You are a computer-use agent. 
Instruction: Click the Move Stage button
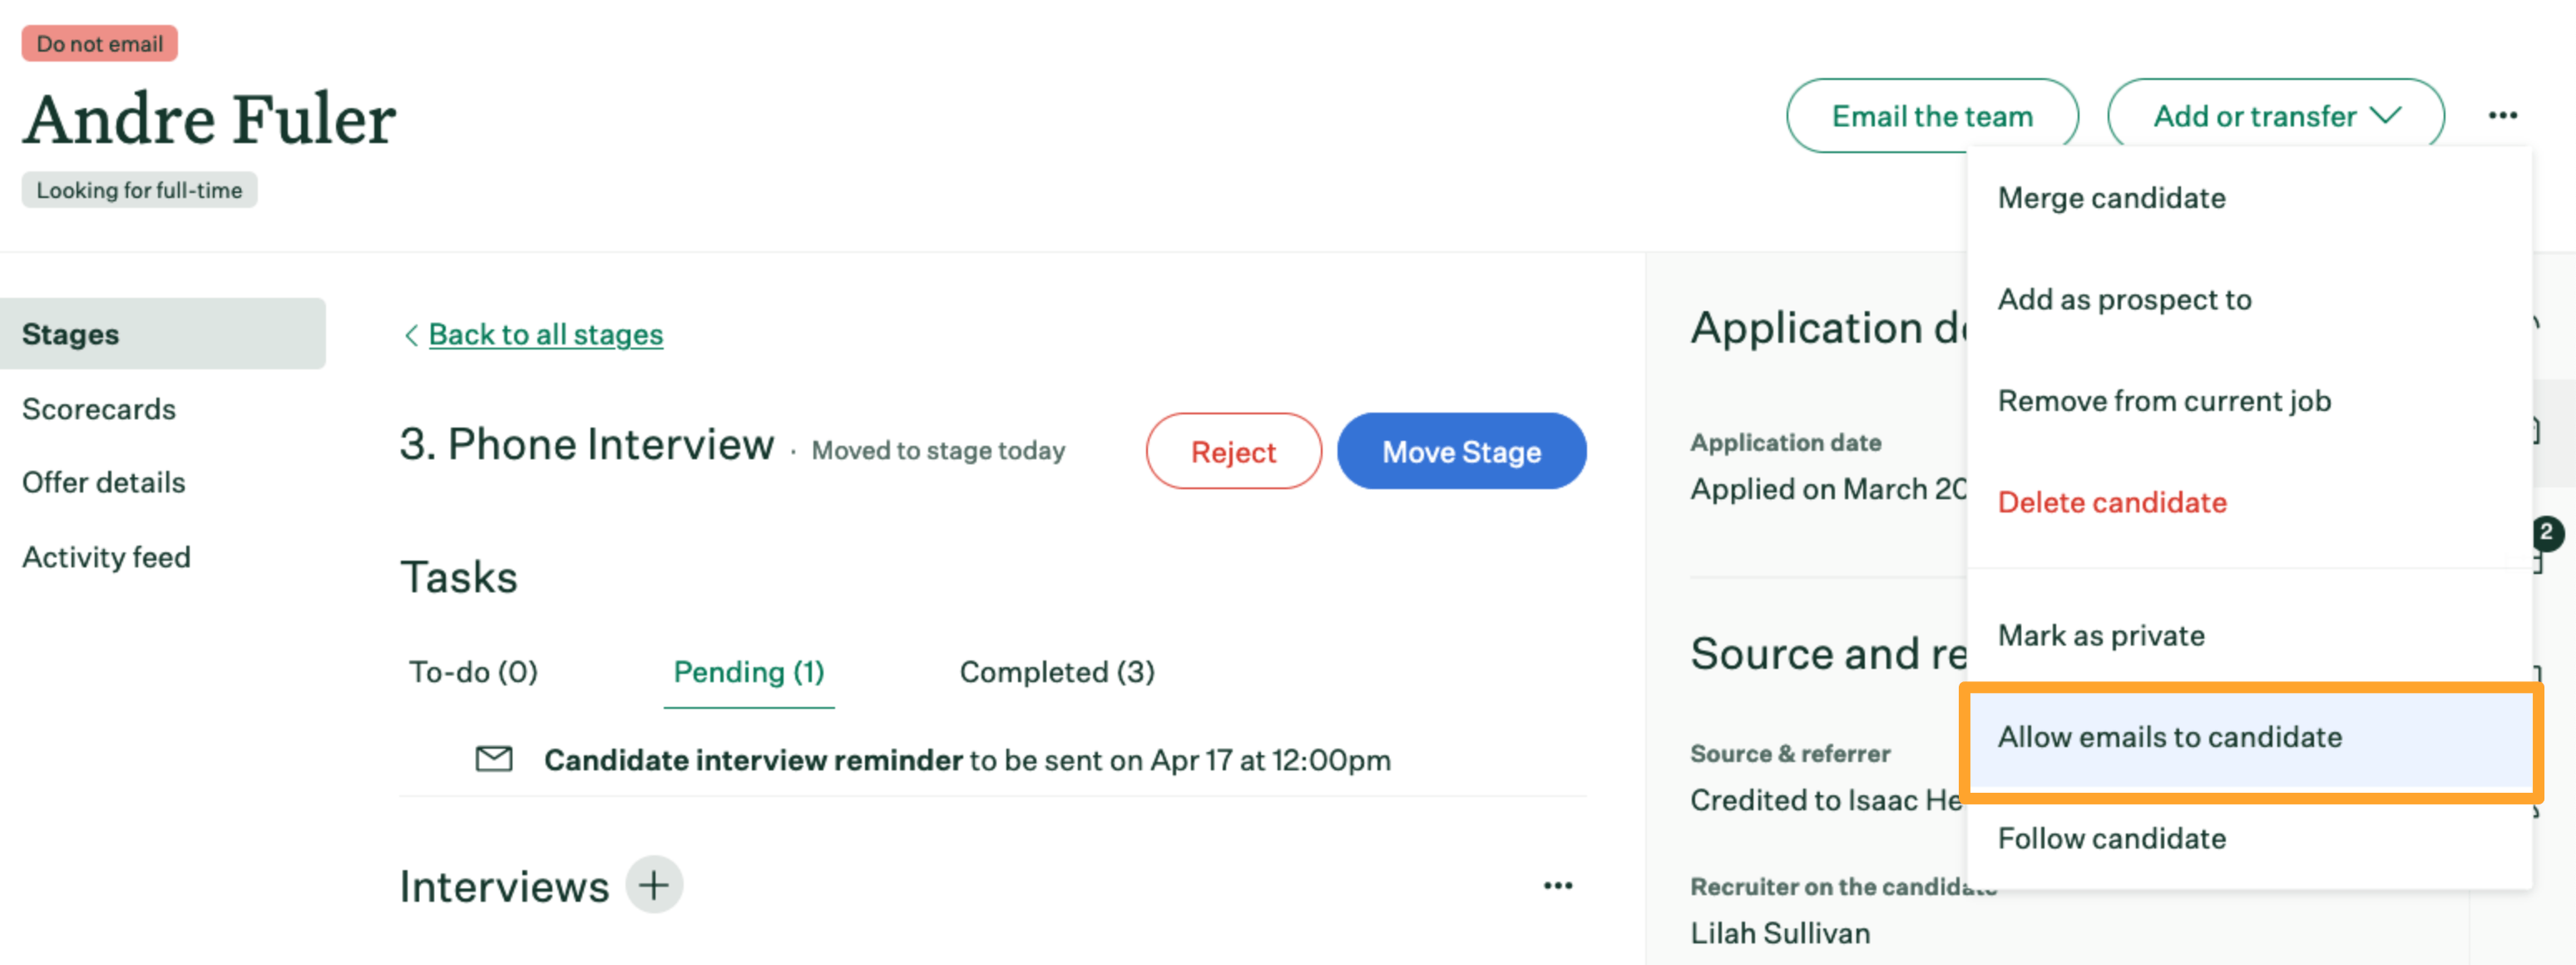(1461, 451)
